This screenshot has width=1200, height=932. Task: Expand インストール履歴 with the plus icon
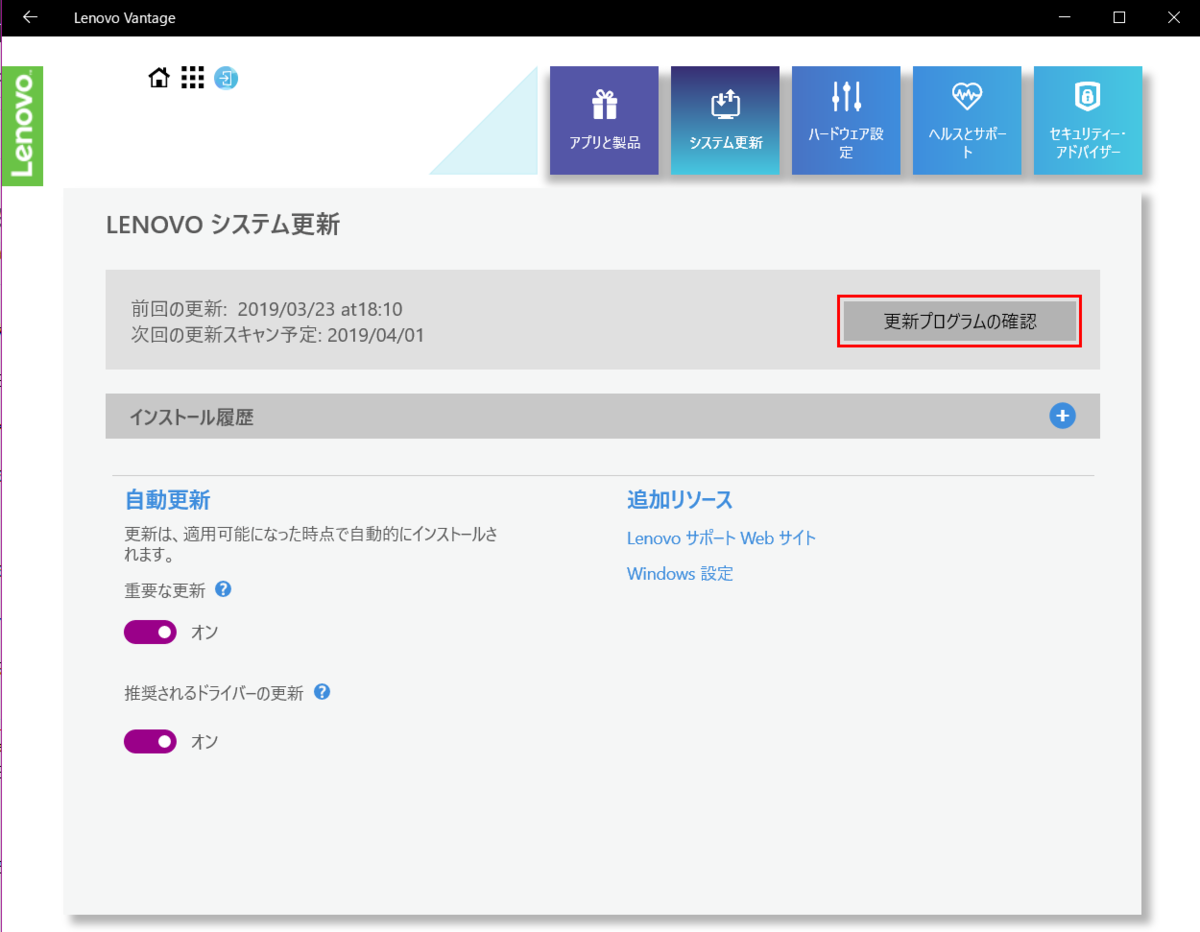1062,416
